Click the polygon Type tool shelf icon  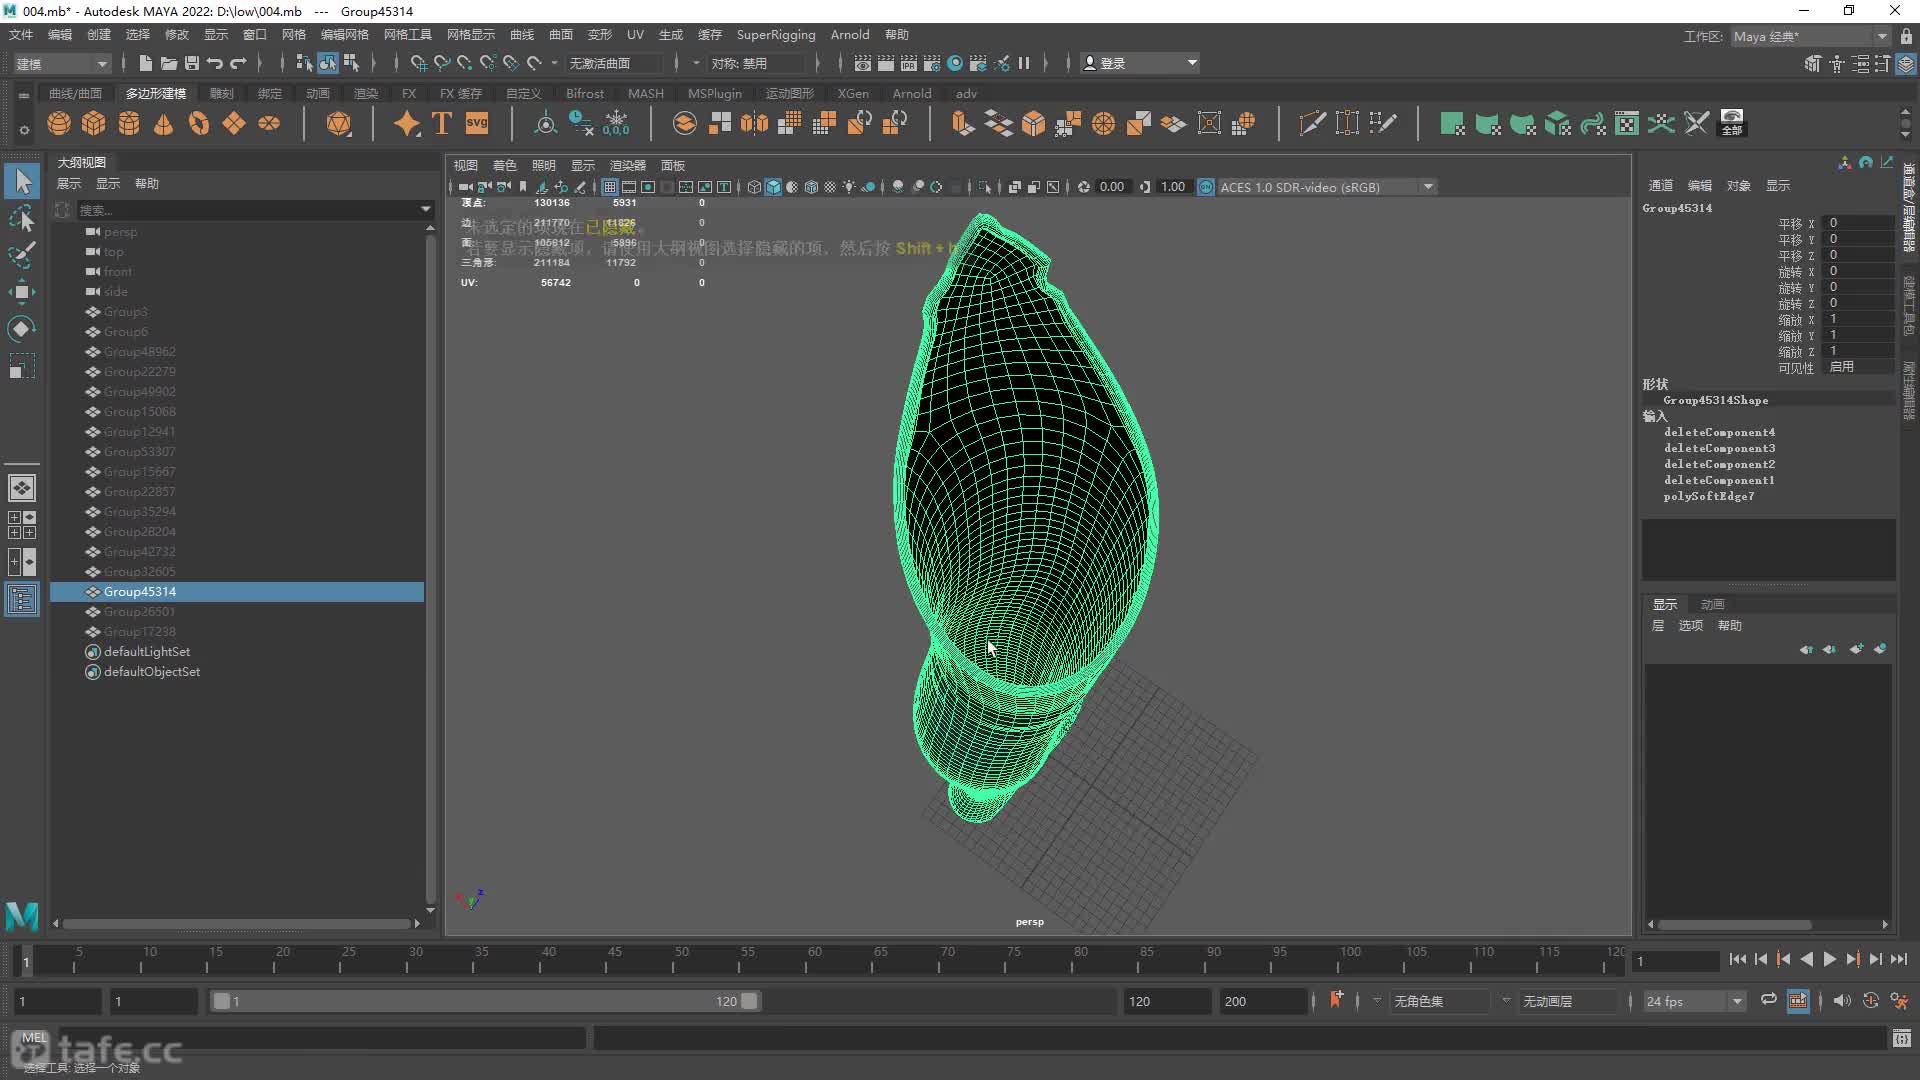pos(442,123)
